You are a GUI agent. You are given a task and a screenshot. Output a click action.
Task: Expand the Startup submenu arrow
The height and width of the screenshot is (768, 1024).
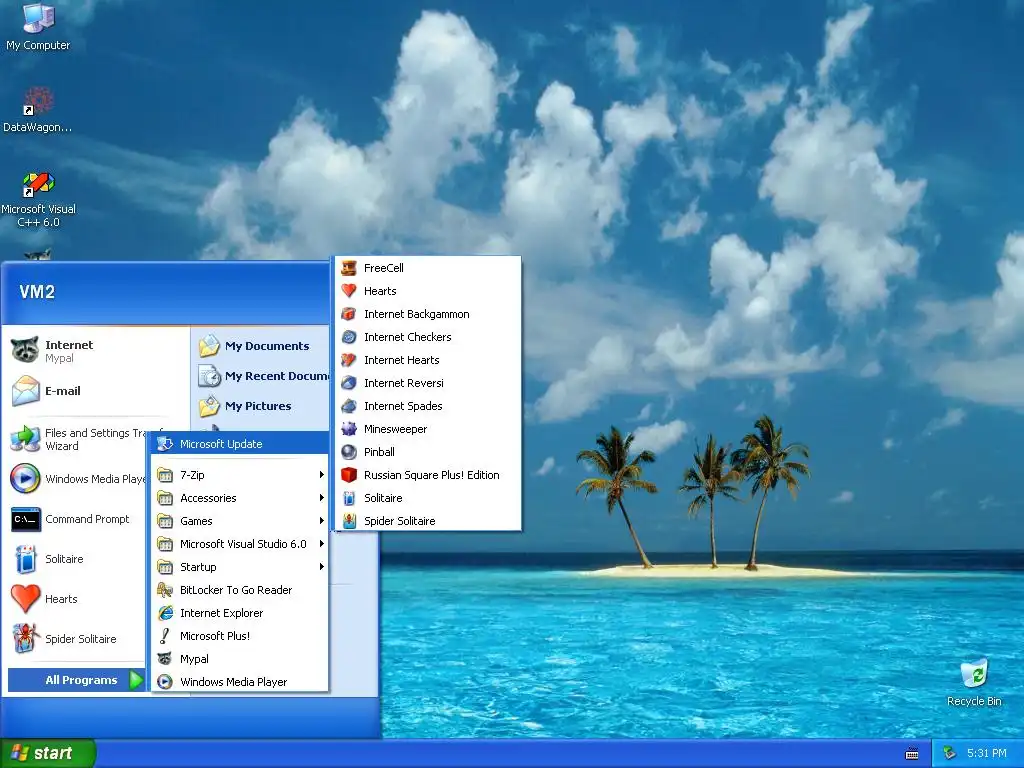(321, 567)
